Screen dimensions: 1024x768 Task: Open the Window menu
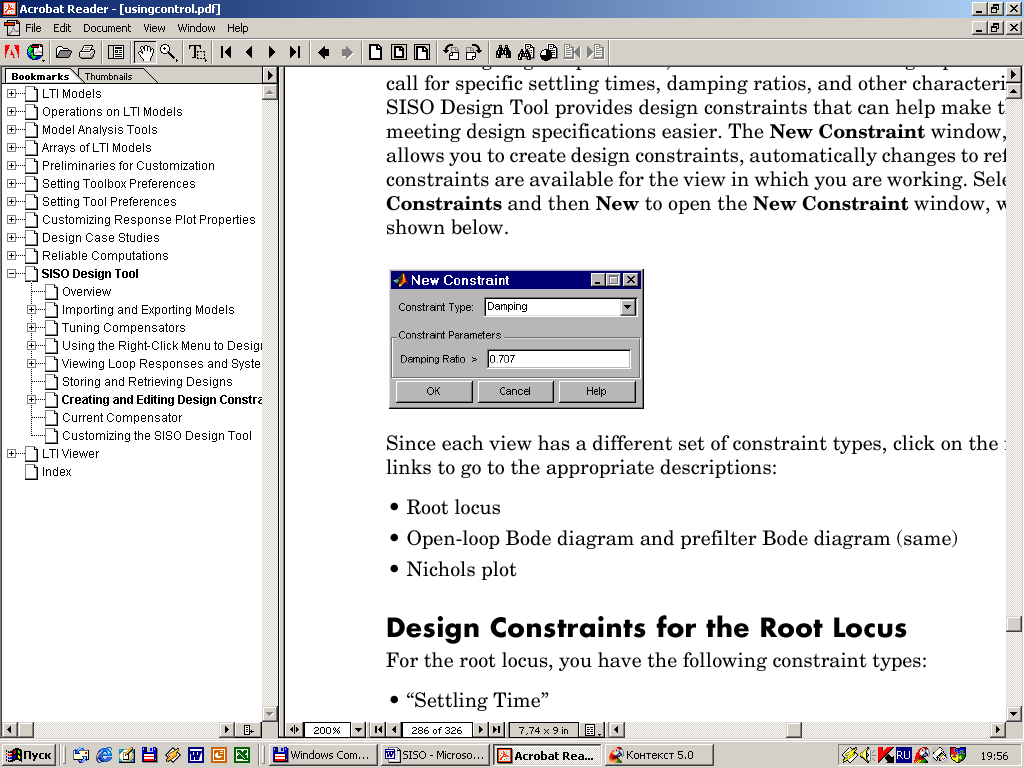click(197, 28)
